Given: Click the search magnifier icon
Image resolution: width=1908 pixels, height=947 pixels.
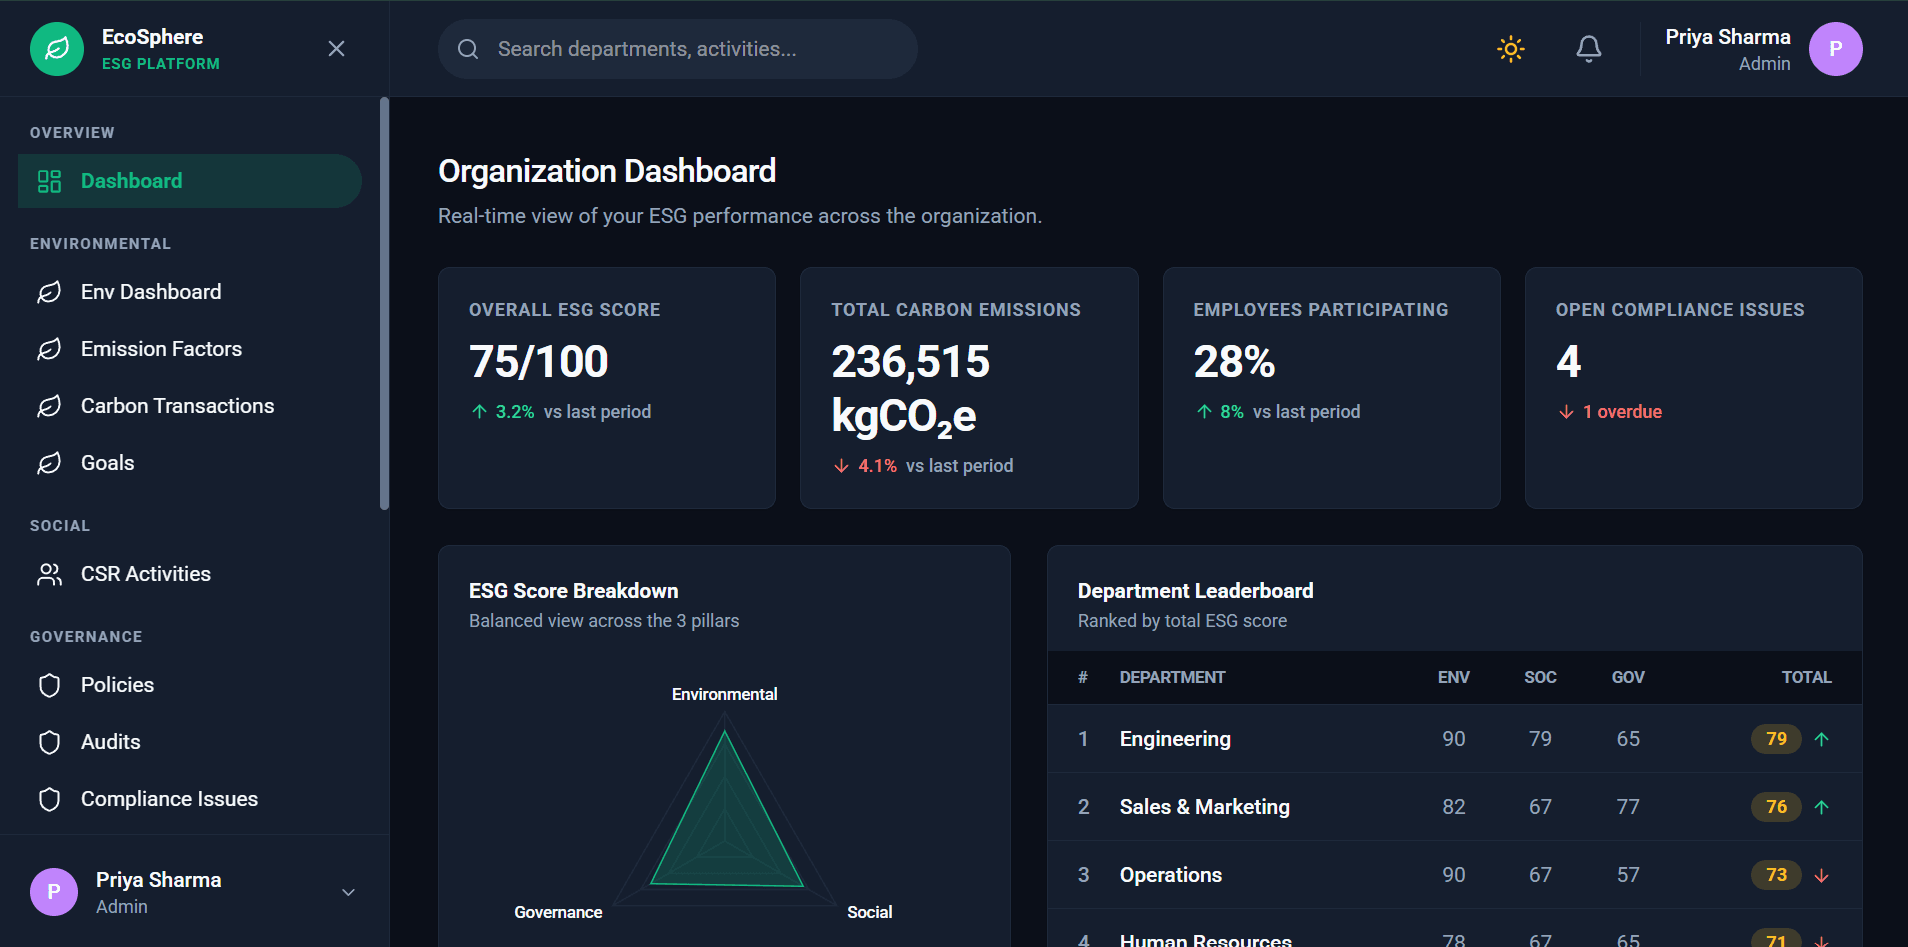Looking at the screenshot, I should [468, 49].
